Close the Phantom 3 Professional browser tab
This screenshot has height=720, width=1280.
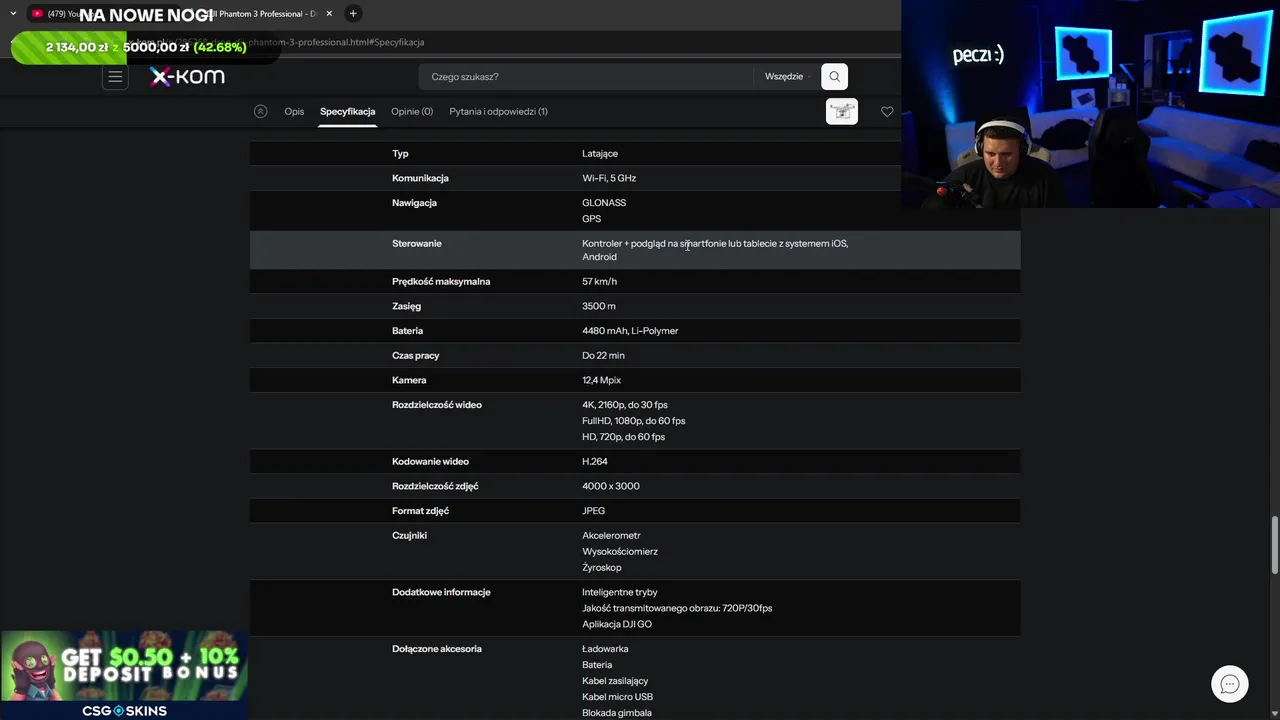[329, 14]
